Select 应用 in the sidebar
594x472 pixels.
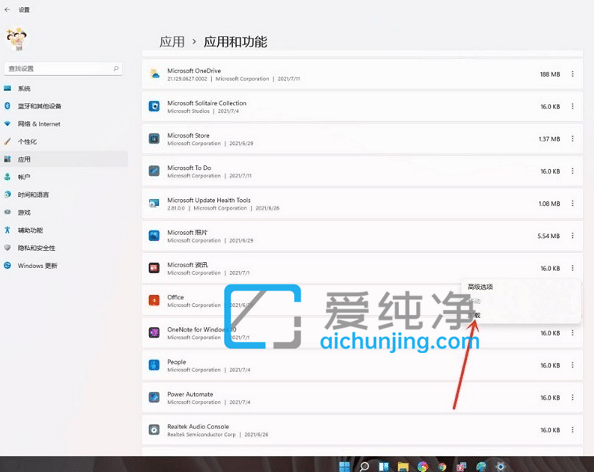click(x=64, y=159)
